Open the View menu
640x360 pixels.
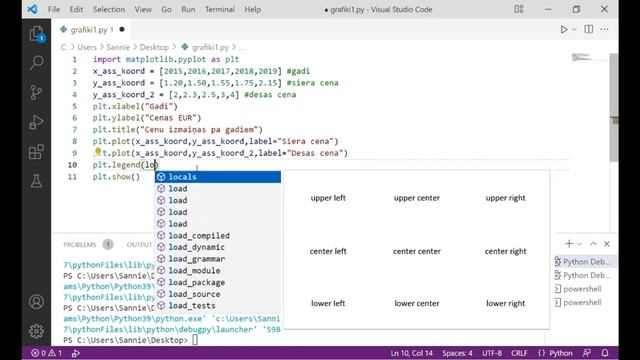pyautogui.click(x=143, y=9)
